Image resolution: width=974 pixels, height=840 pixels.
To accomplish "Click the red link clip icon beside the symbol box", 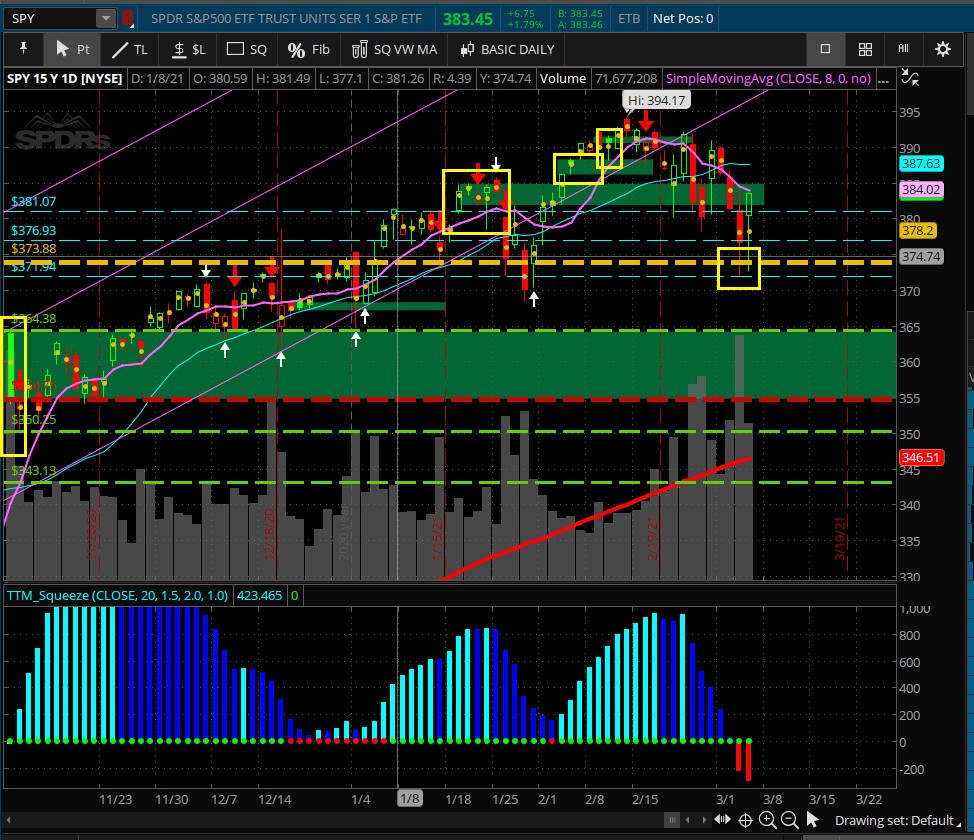I will (x=128, y=19).
